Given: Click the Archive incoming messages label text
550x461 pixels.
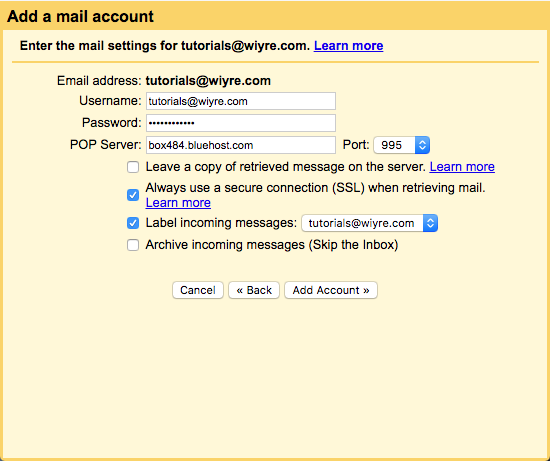Looking at the screenshot, I should click(x=272, y=245).
